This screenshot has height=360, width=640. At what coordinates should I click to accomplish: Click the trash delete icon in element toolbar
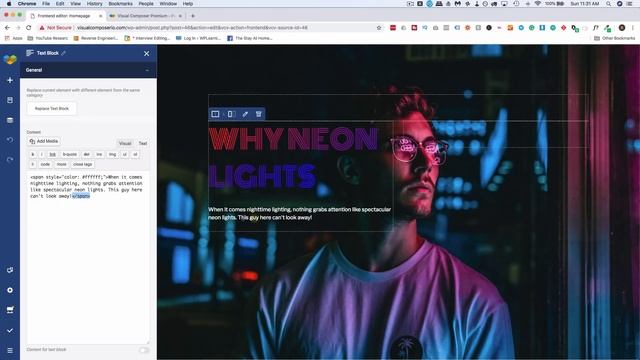(259, 114)
